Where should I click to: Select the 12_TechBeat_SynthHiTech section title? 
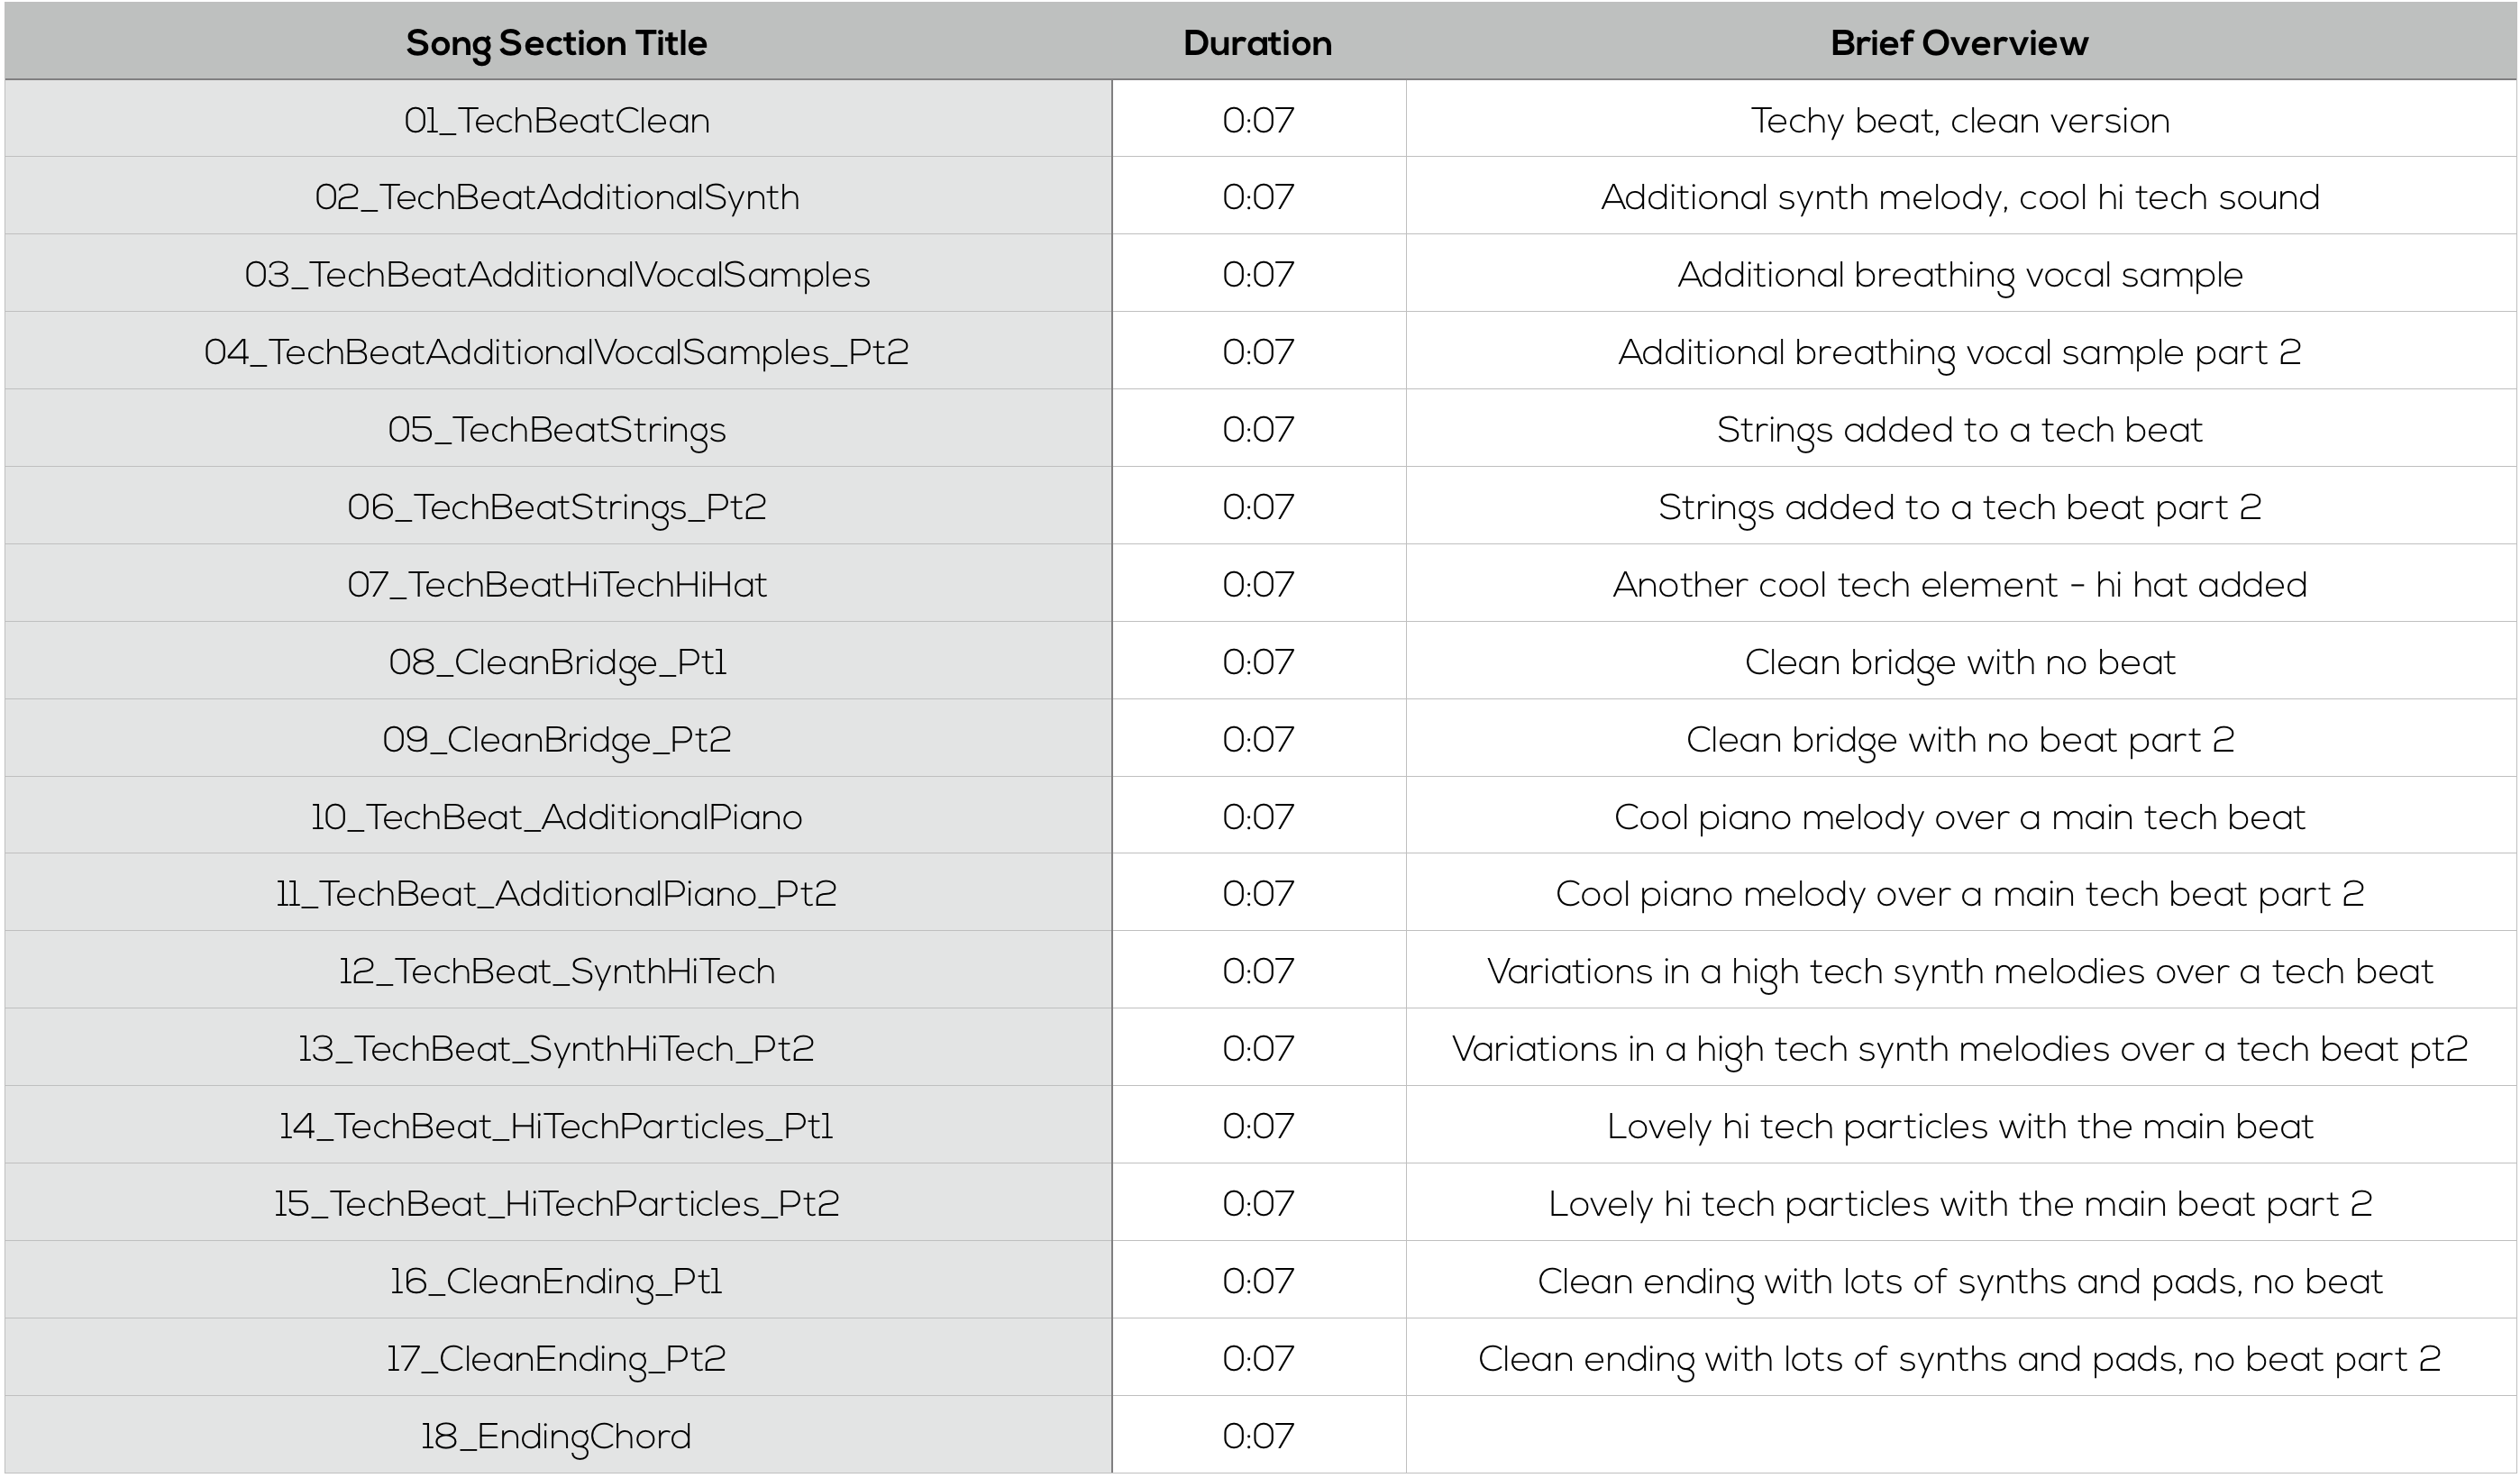pyautogui.click(x=557, y=971)
